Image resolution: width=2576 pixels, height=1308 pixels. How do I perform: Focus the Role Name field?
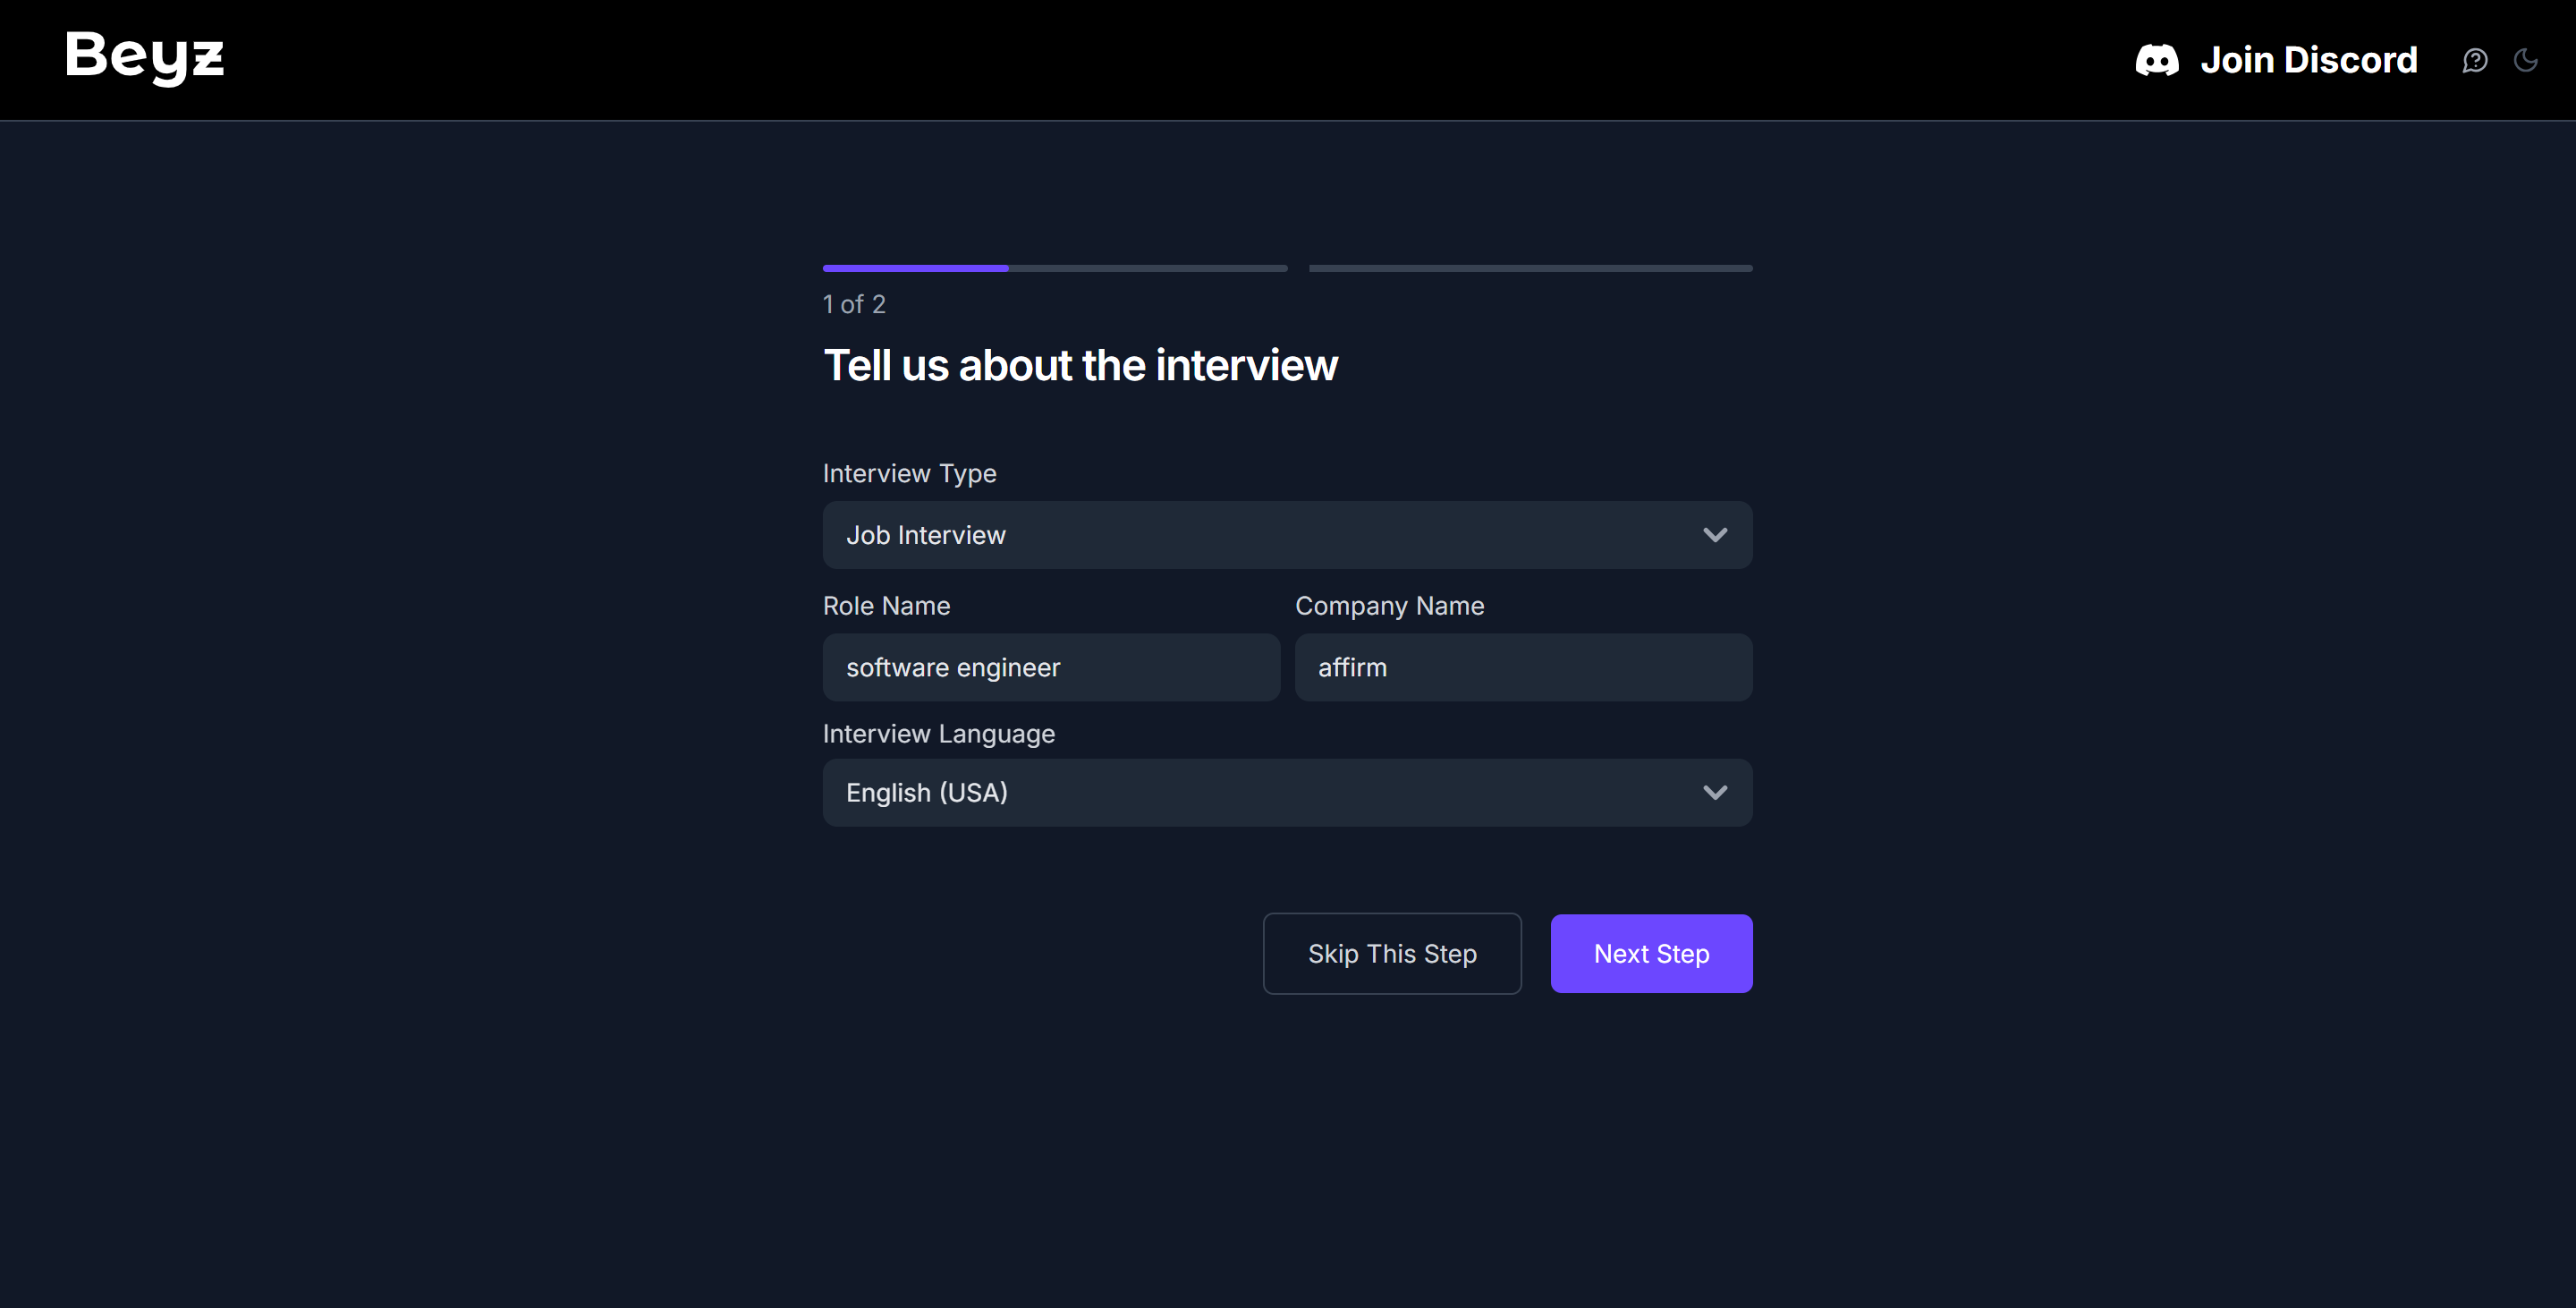click(x=1050, y=667)
